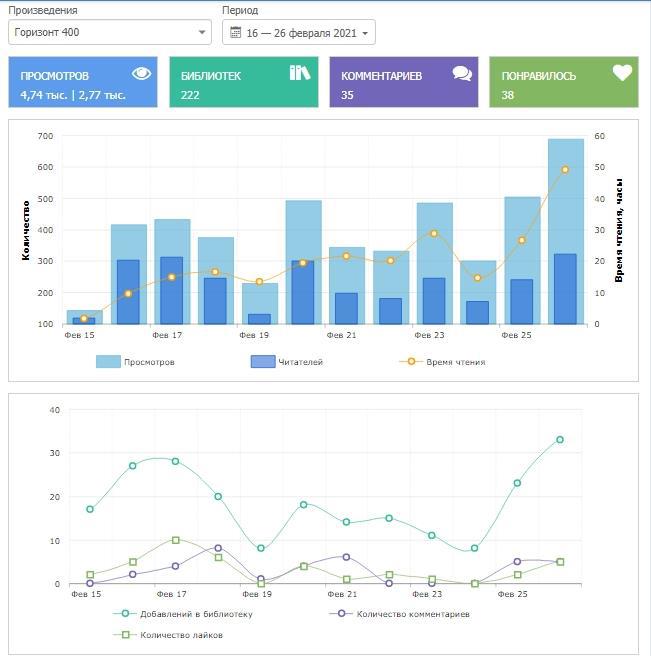Screen dimensions: 651x656
Task: Click the light blue Просмотров legend color box
Action: tap(109, 362)
